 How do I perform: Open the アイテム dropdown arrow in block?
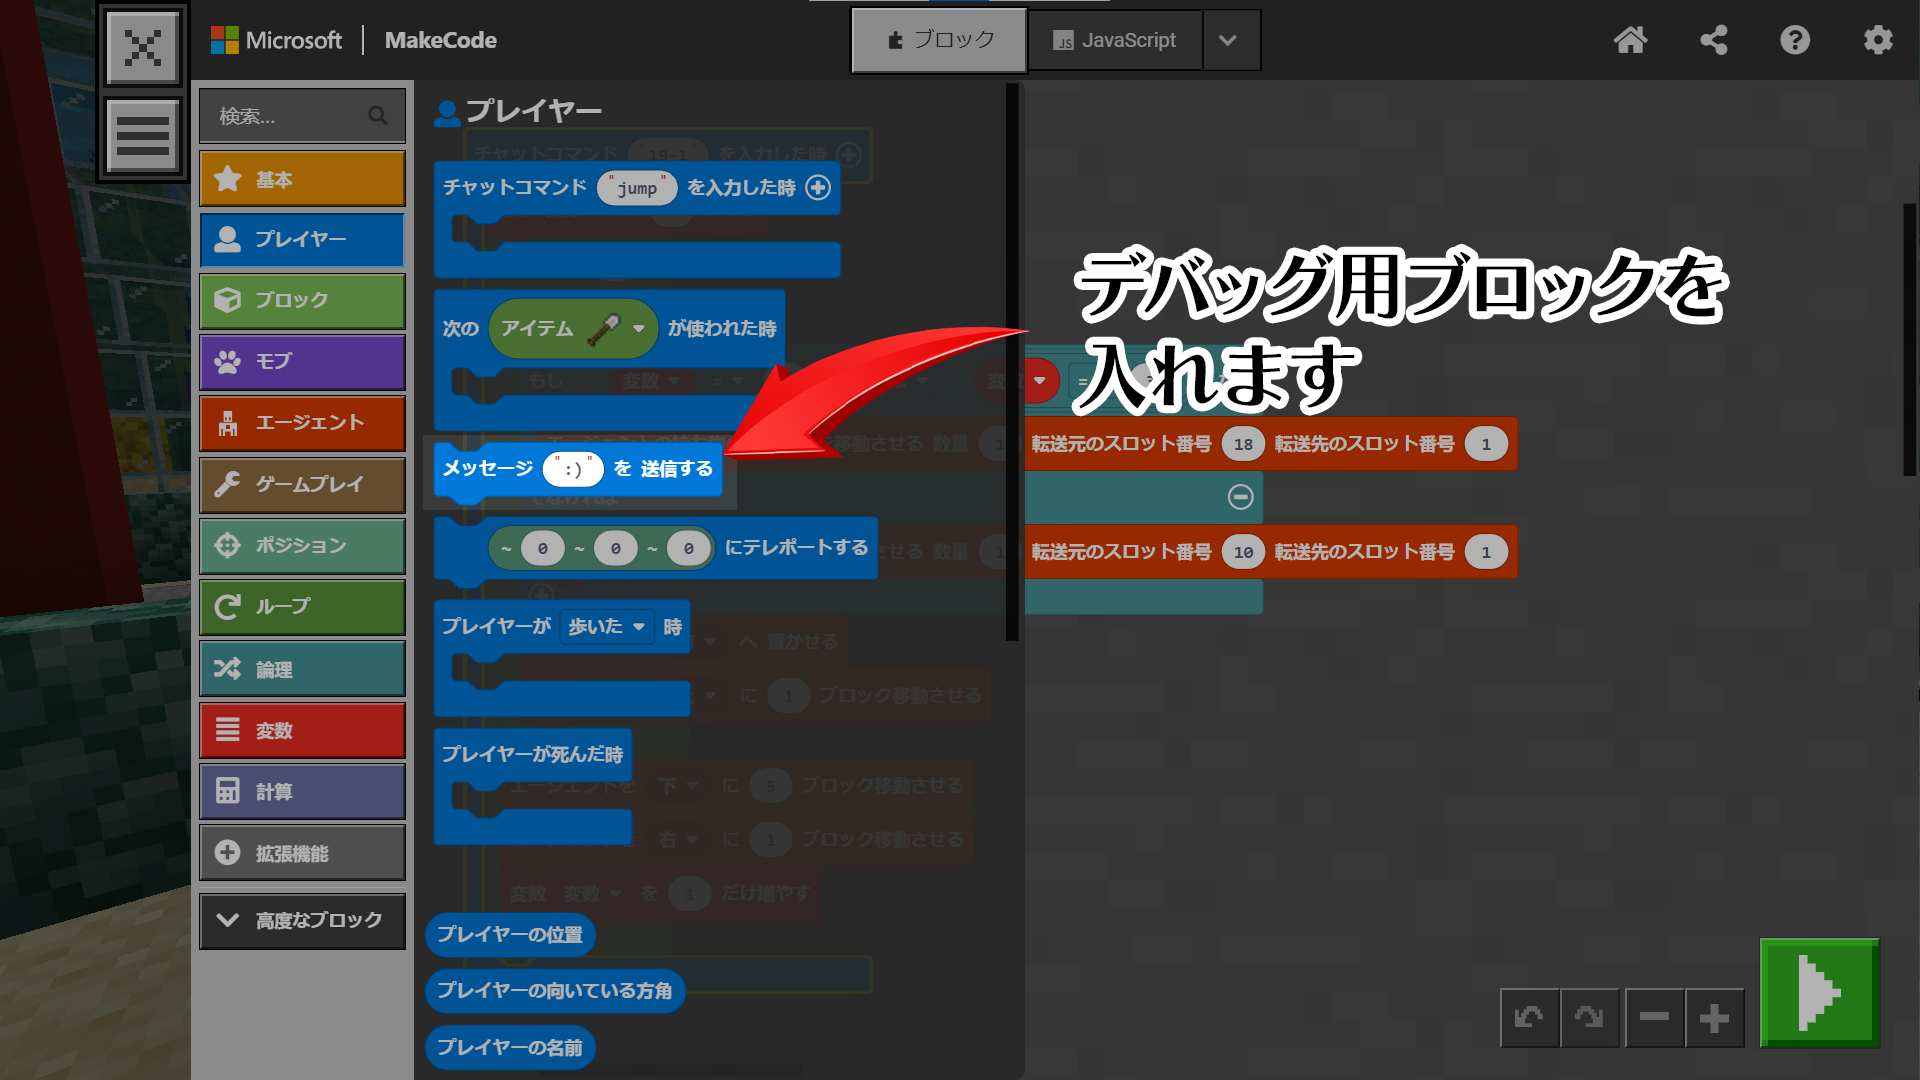(639, 328)
